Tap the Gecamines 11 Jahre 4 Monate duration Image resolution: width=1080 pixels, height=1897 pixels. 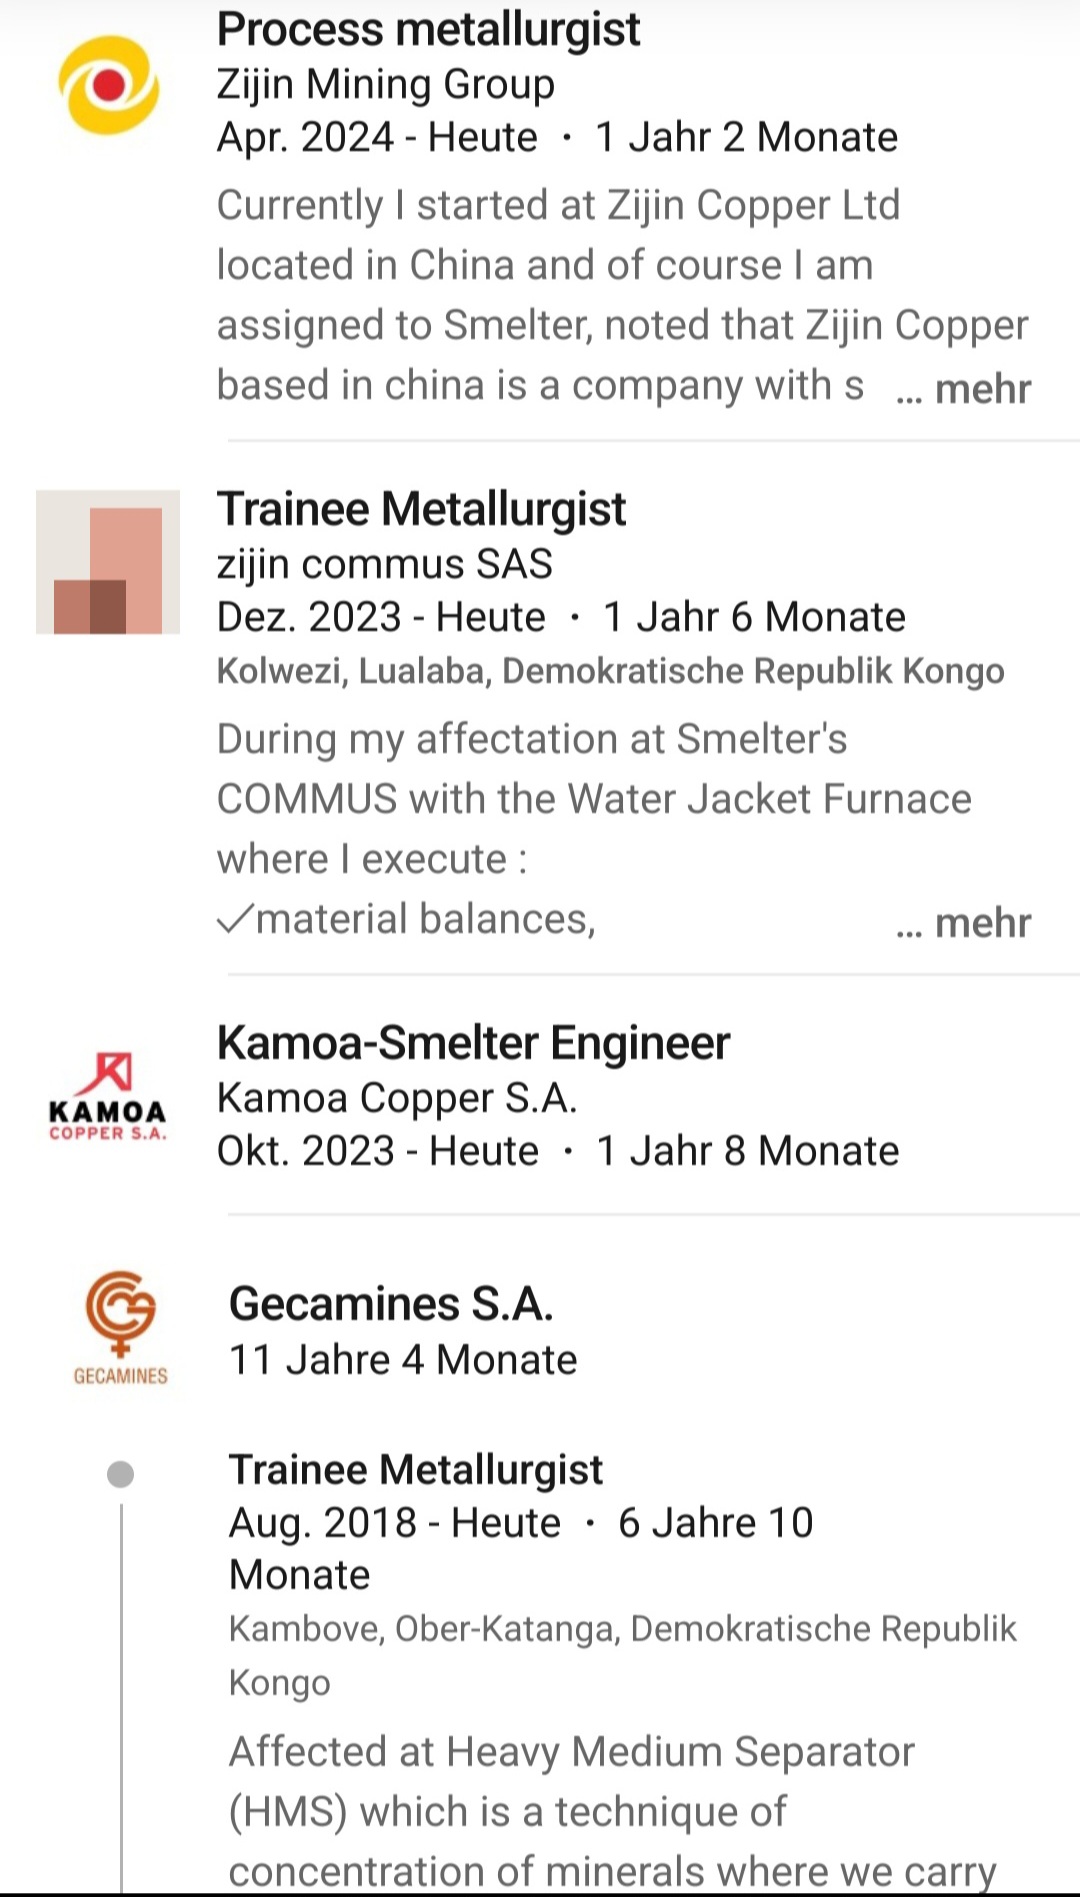(403, 1360)
